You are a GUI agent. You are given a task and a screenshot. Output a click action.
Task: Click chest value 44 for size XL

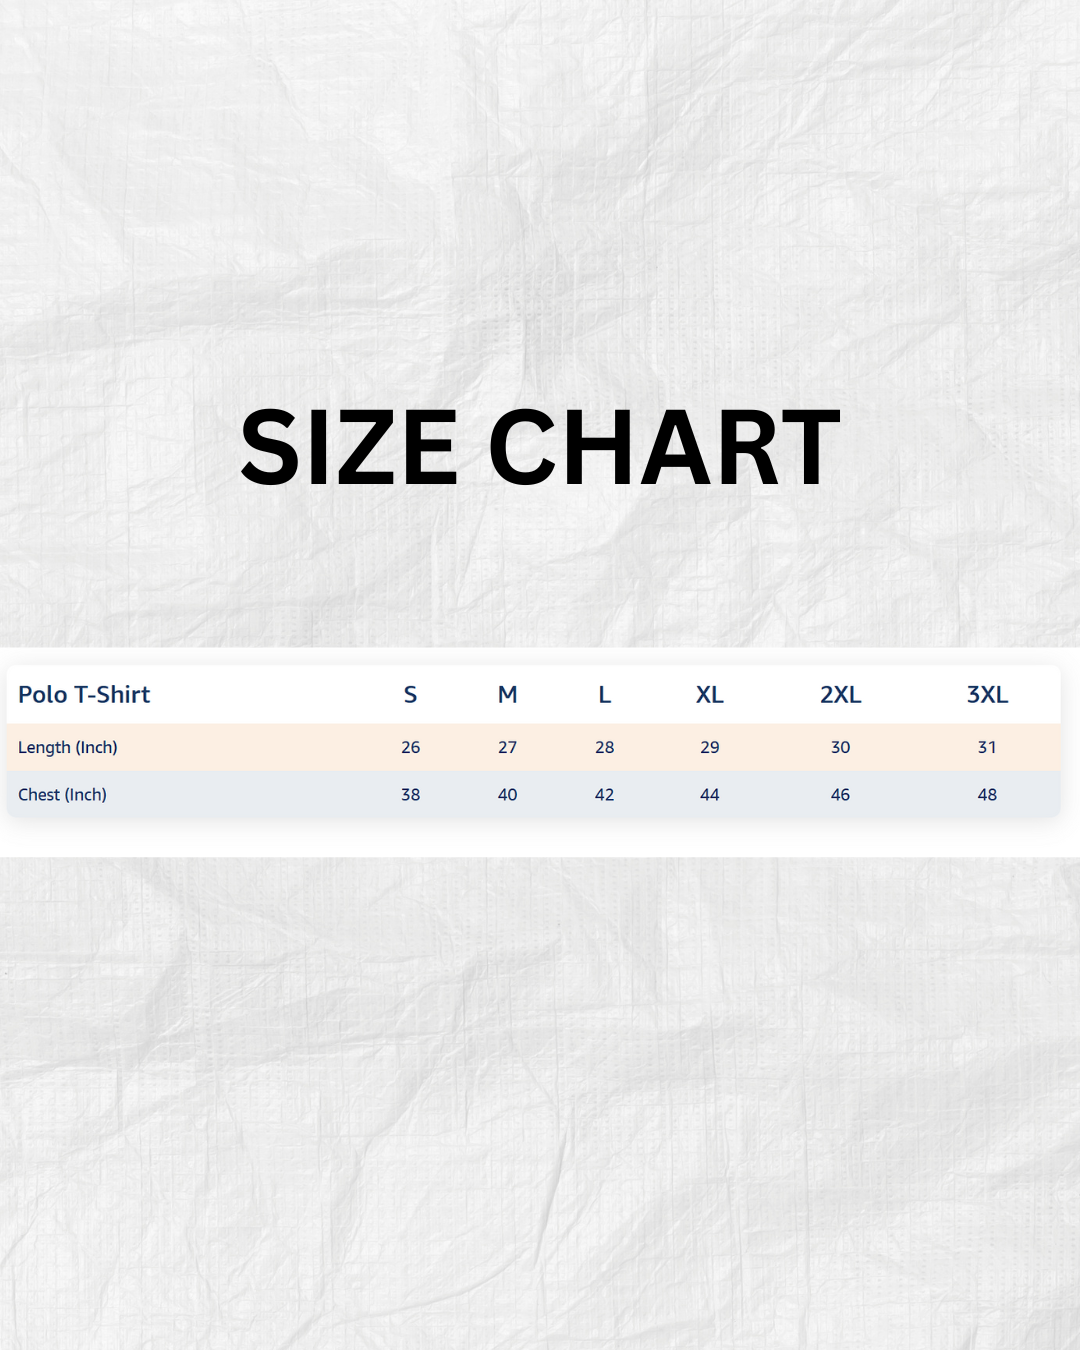click(710, 795)
